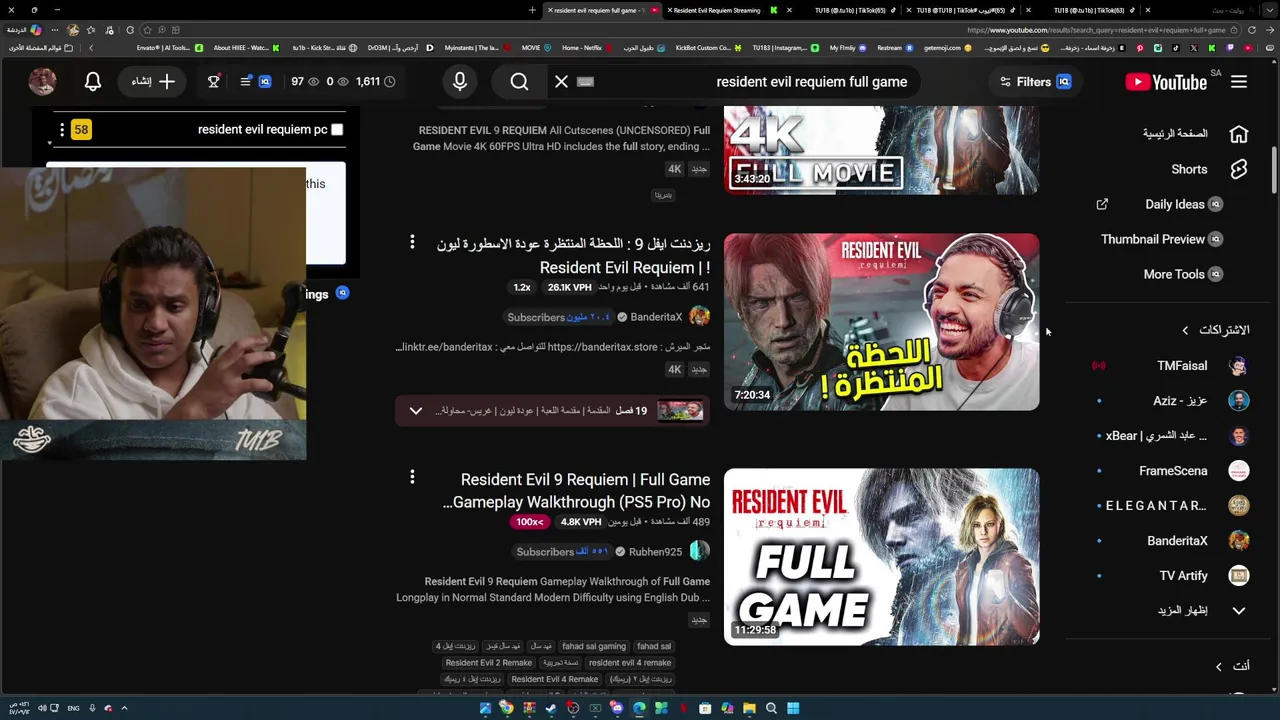Open options menu for Full Game walkthrough video
1280x720 pixels.
click(x=411, y=478)
